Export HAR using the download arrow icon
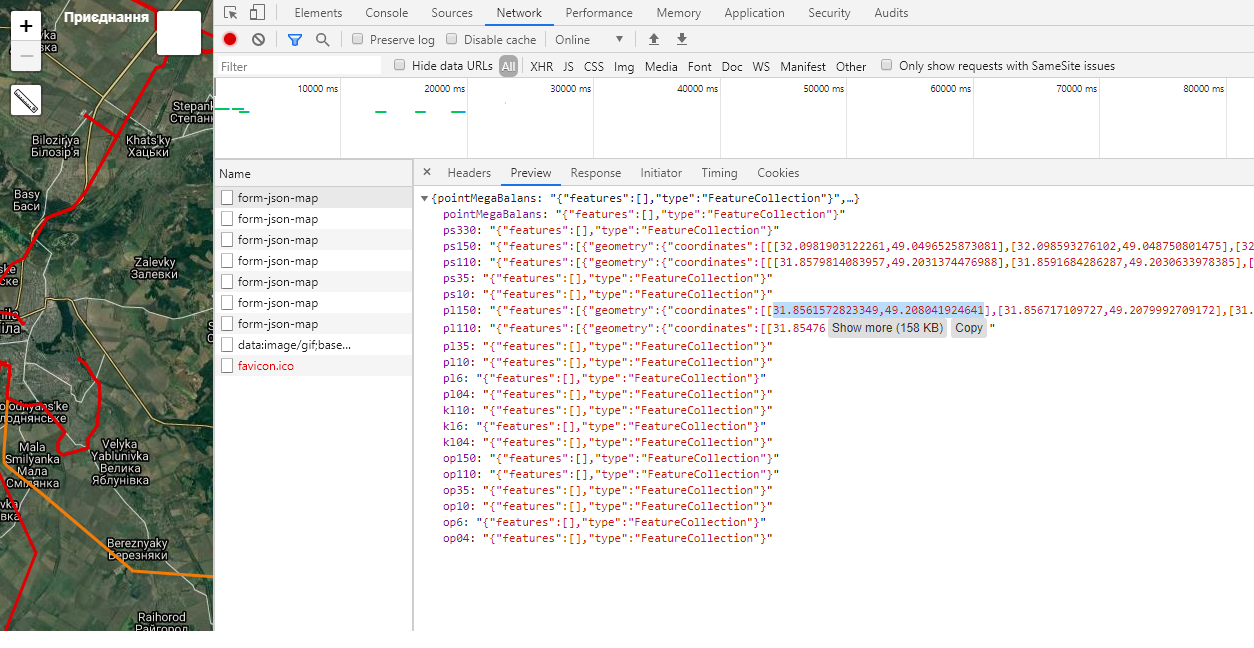Image resolution: width=1254 pixels, height=648 pixels. click(x=681, y=38)
